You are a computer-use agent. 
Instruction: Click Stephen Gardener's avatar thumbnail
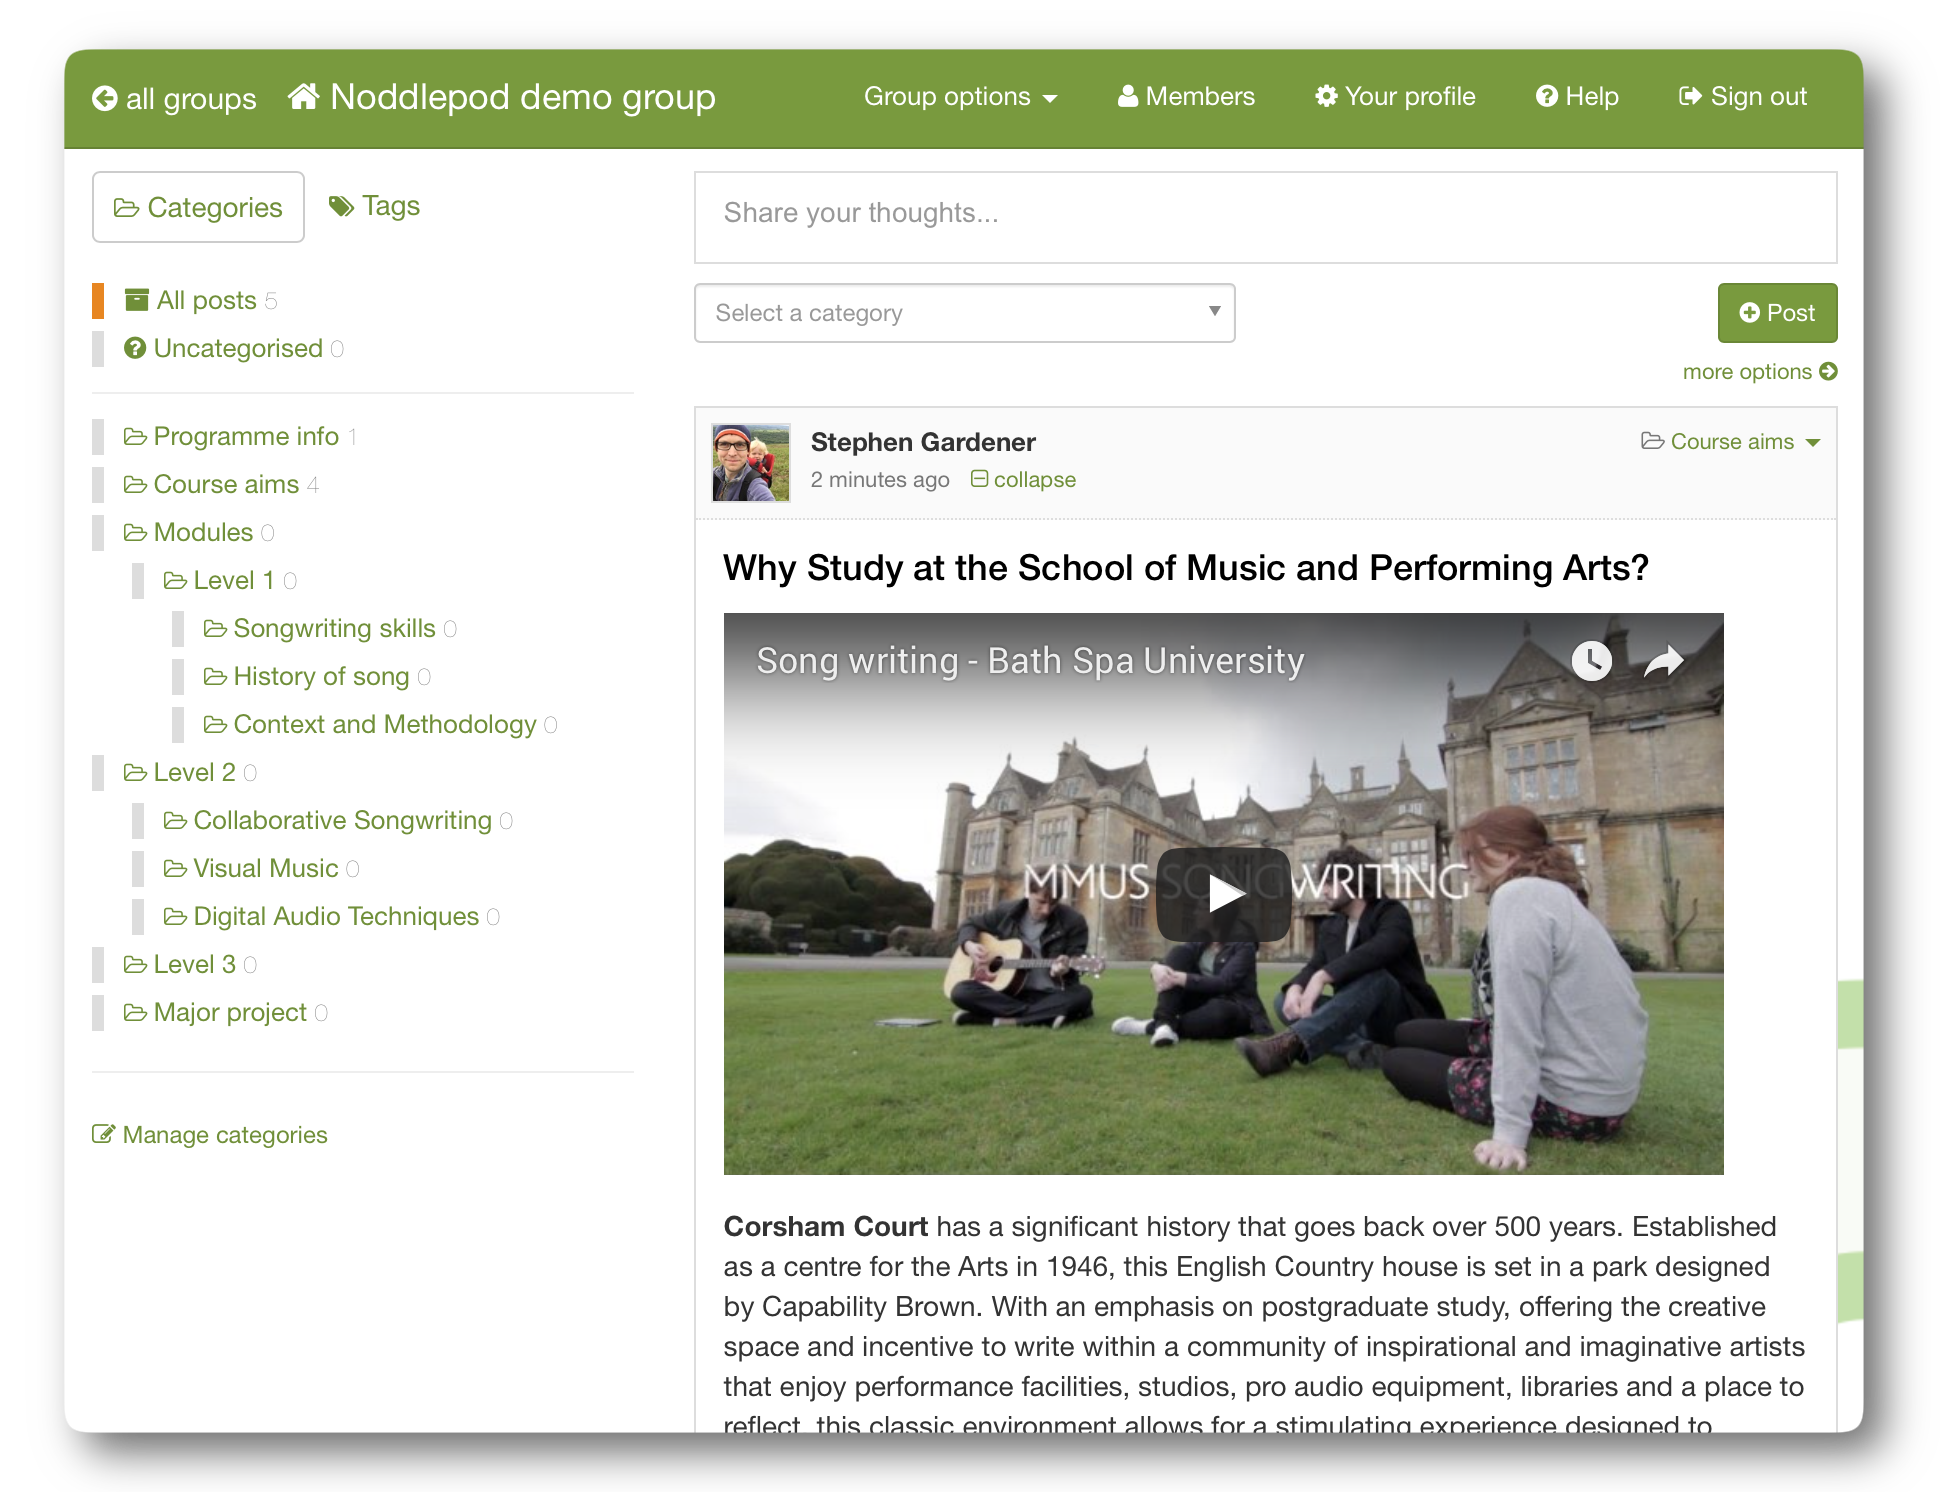[x=751, y=462]
